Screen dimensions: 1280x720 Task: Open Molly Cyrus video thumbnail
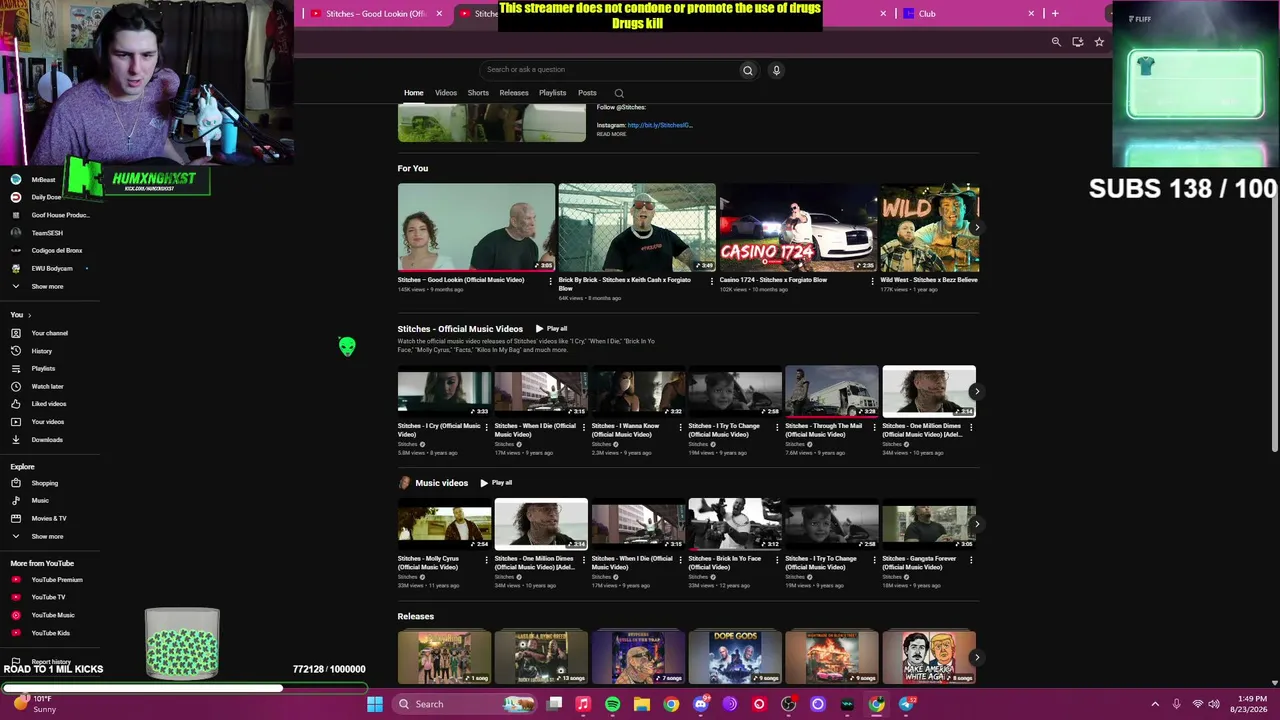[x=444, y=524]
